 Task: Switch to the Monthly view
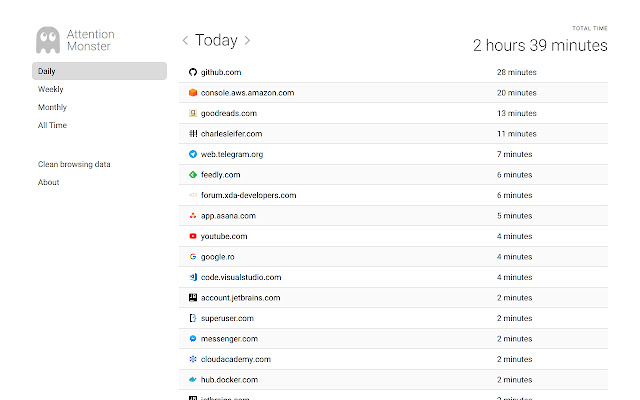pyautogui.click(x=52, y=107)
